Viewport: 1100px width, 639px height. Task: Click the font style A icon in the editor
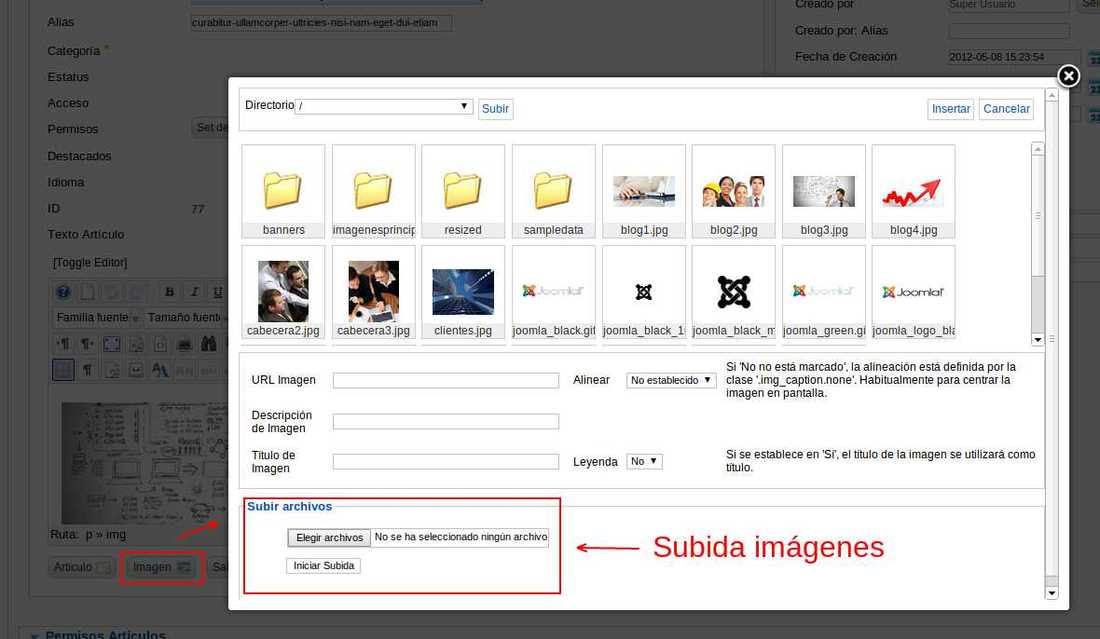coord(160,370)
